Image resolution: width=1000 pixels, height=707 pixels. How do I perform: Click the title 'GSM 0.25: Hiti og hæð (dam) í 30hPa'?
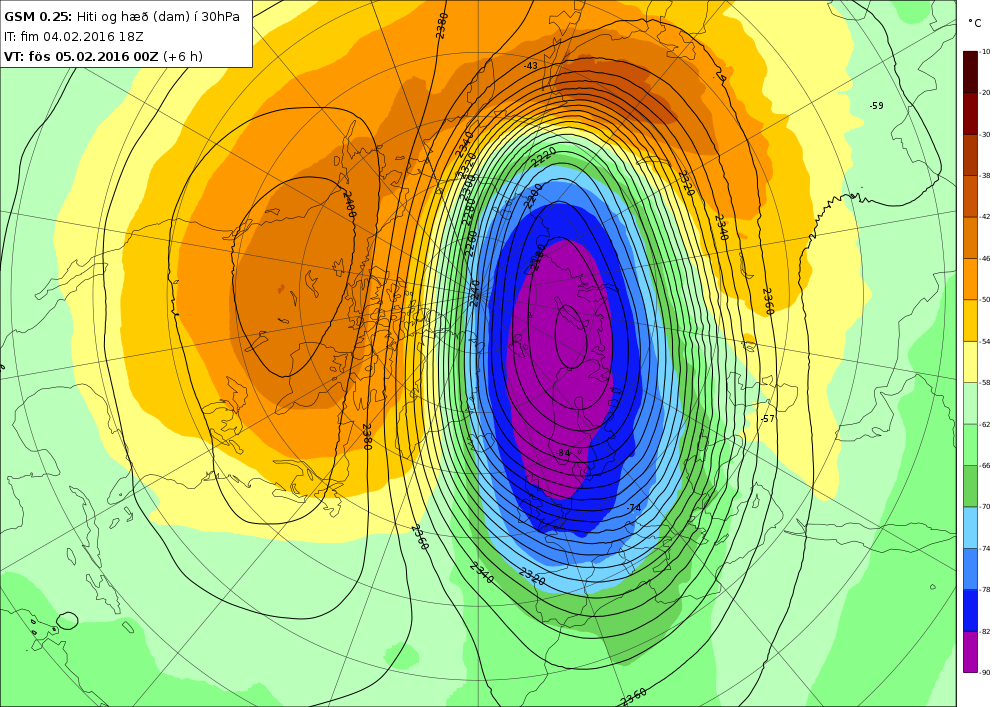(122, 17)
